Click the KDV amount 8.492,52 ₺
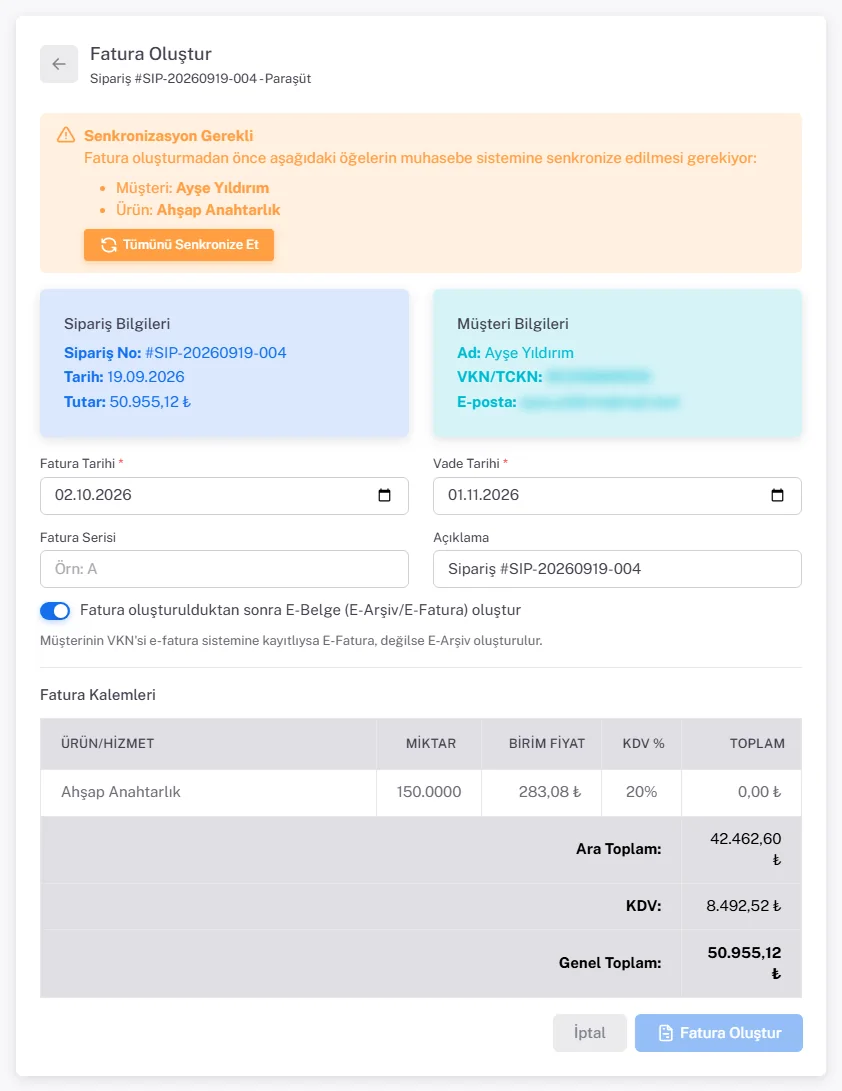The height and width of the screenshot is (1091, 842). (743, 906)
